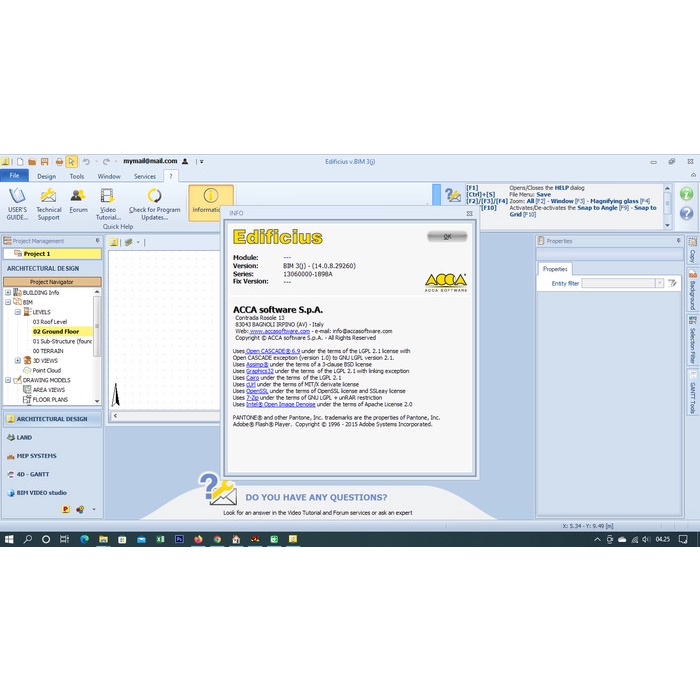Open the File menu
700x700 pixels.
[x=15, y=175]
